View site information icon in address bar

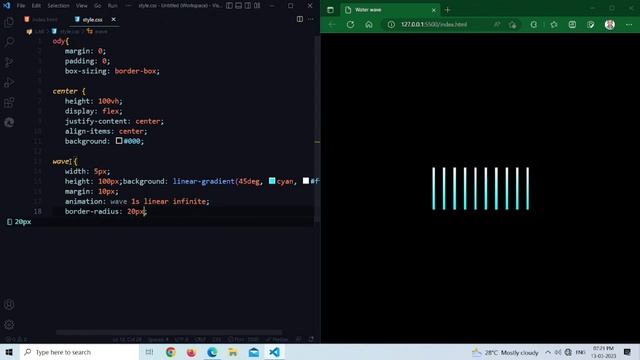point(391,24)
